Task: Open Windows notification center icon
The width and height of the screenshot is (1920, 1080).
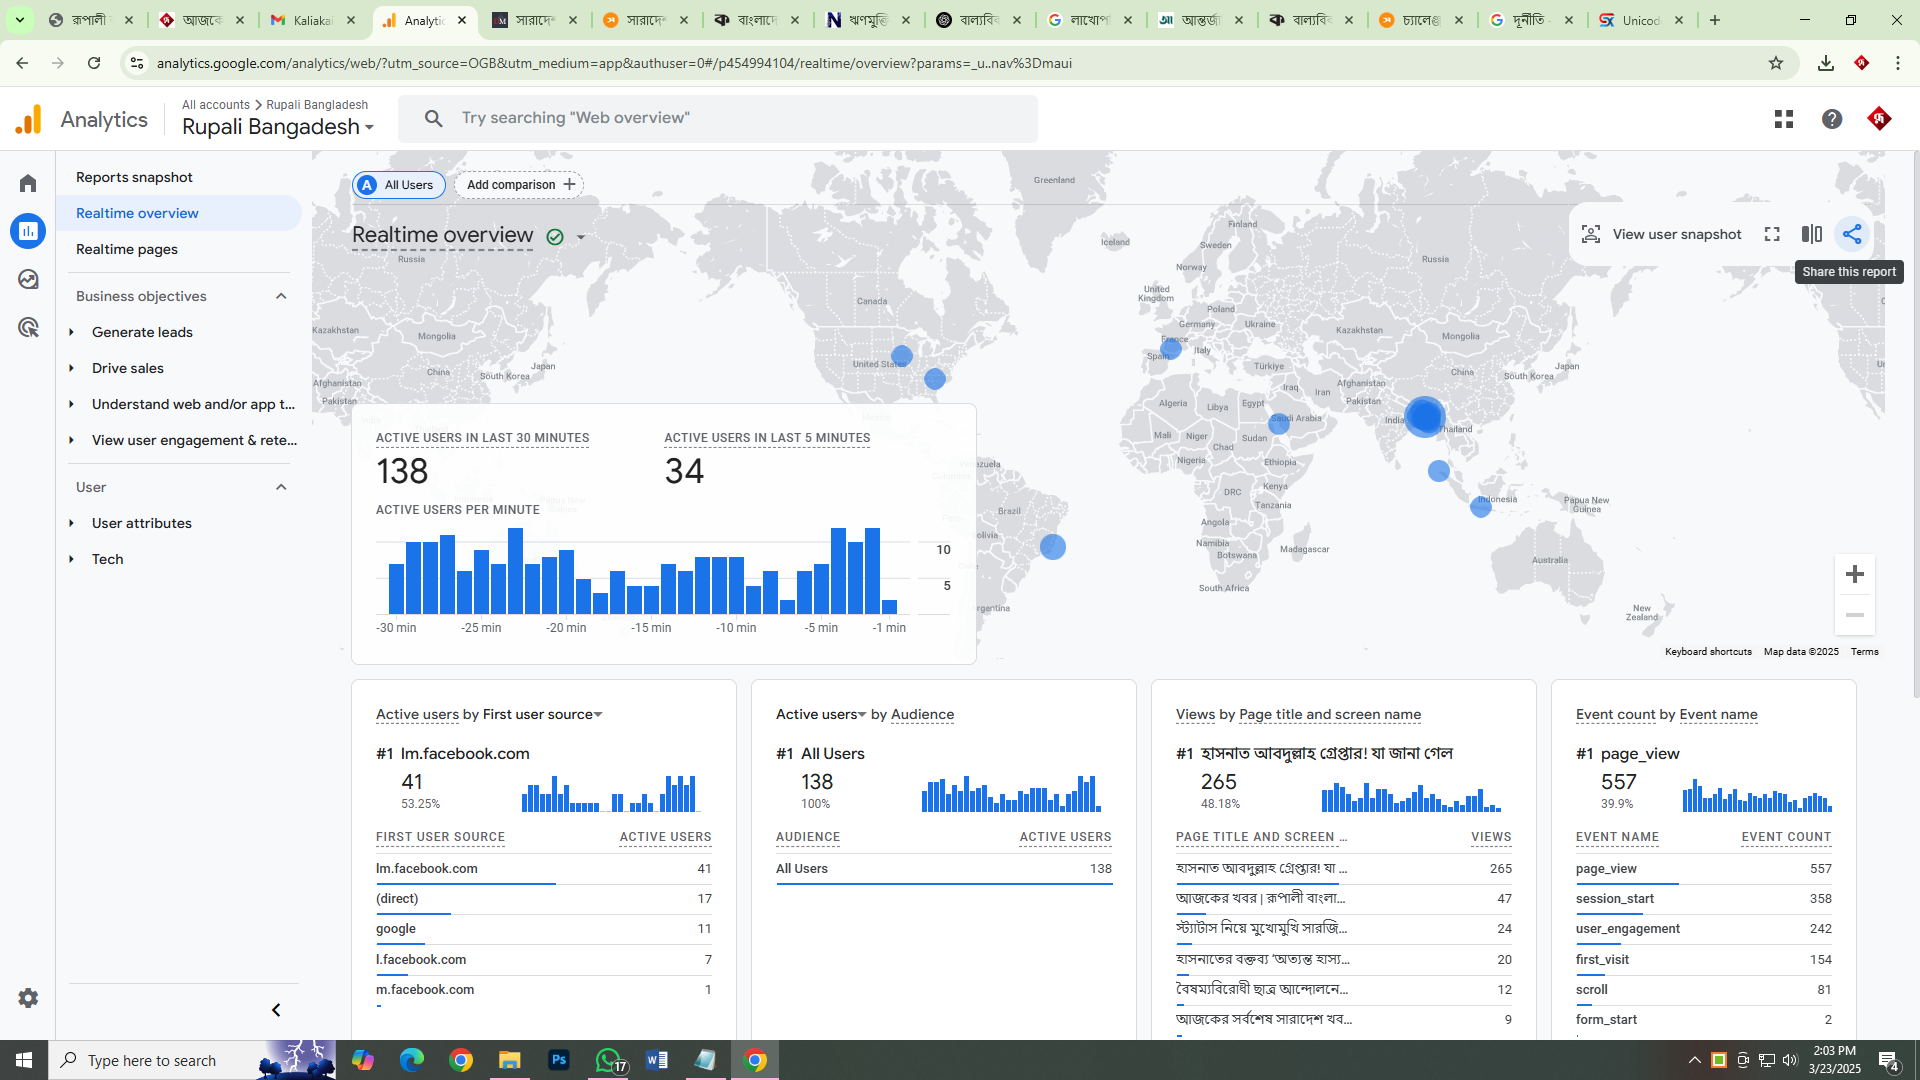Action: click(1889, 1060)
